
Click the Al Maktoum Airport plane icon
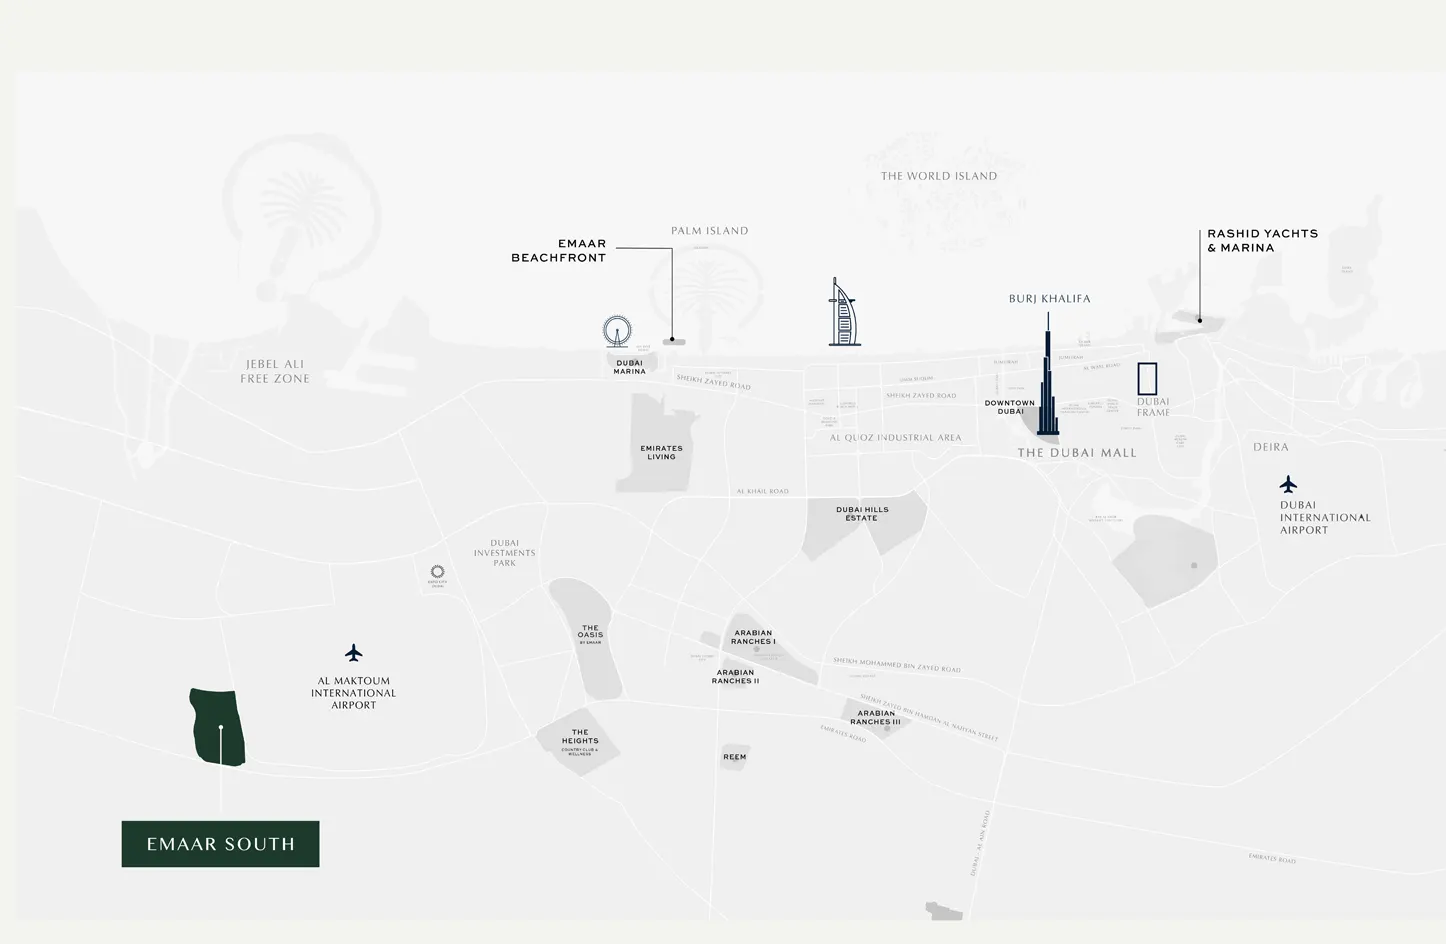tap(353, 653)
